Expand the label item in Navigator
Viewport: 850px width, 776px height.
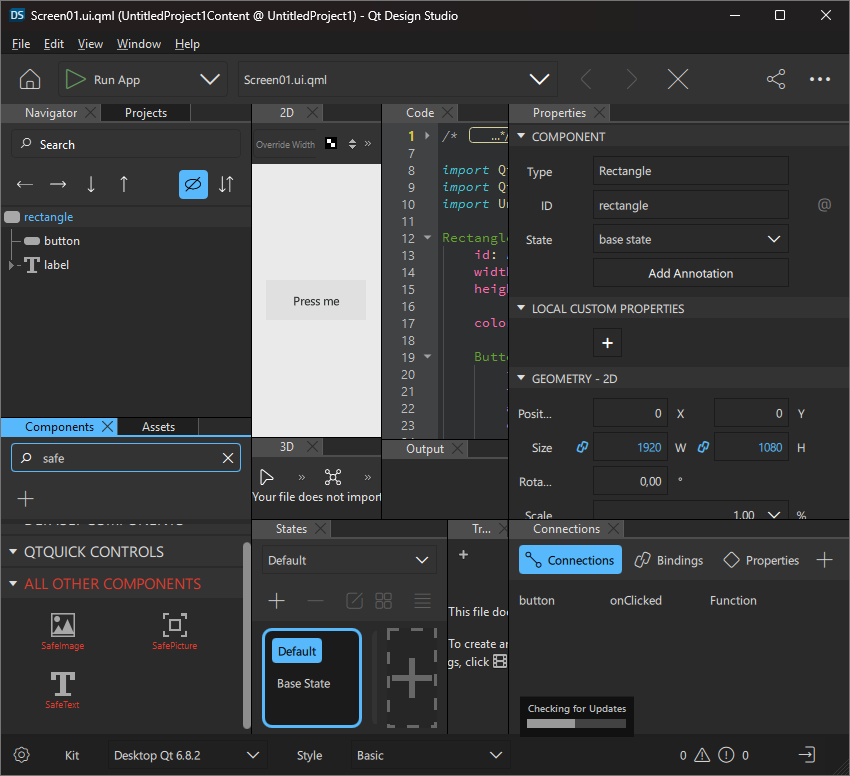coord(11,265)
